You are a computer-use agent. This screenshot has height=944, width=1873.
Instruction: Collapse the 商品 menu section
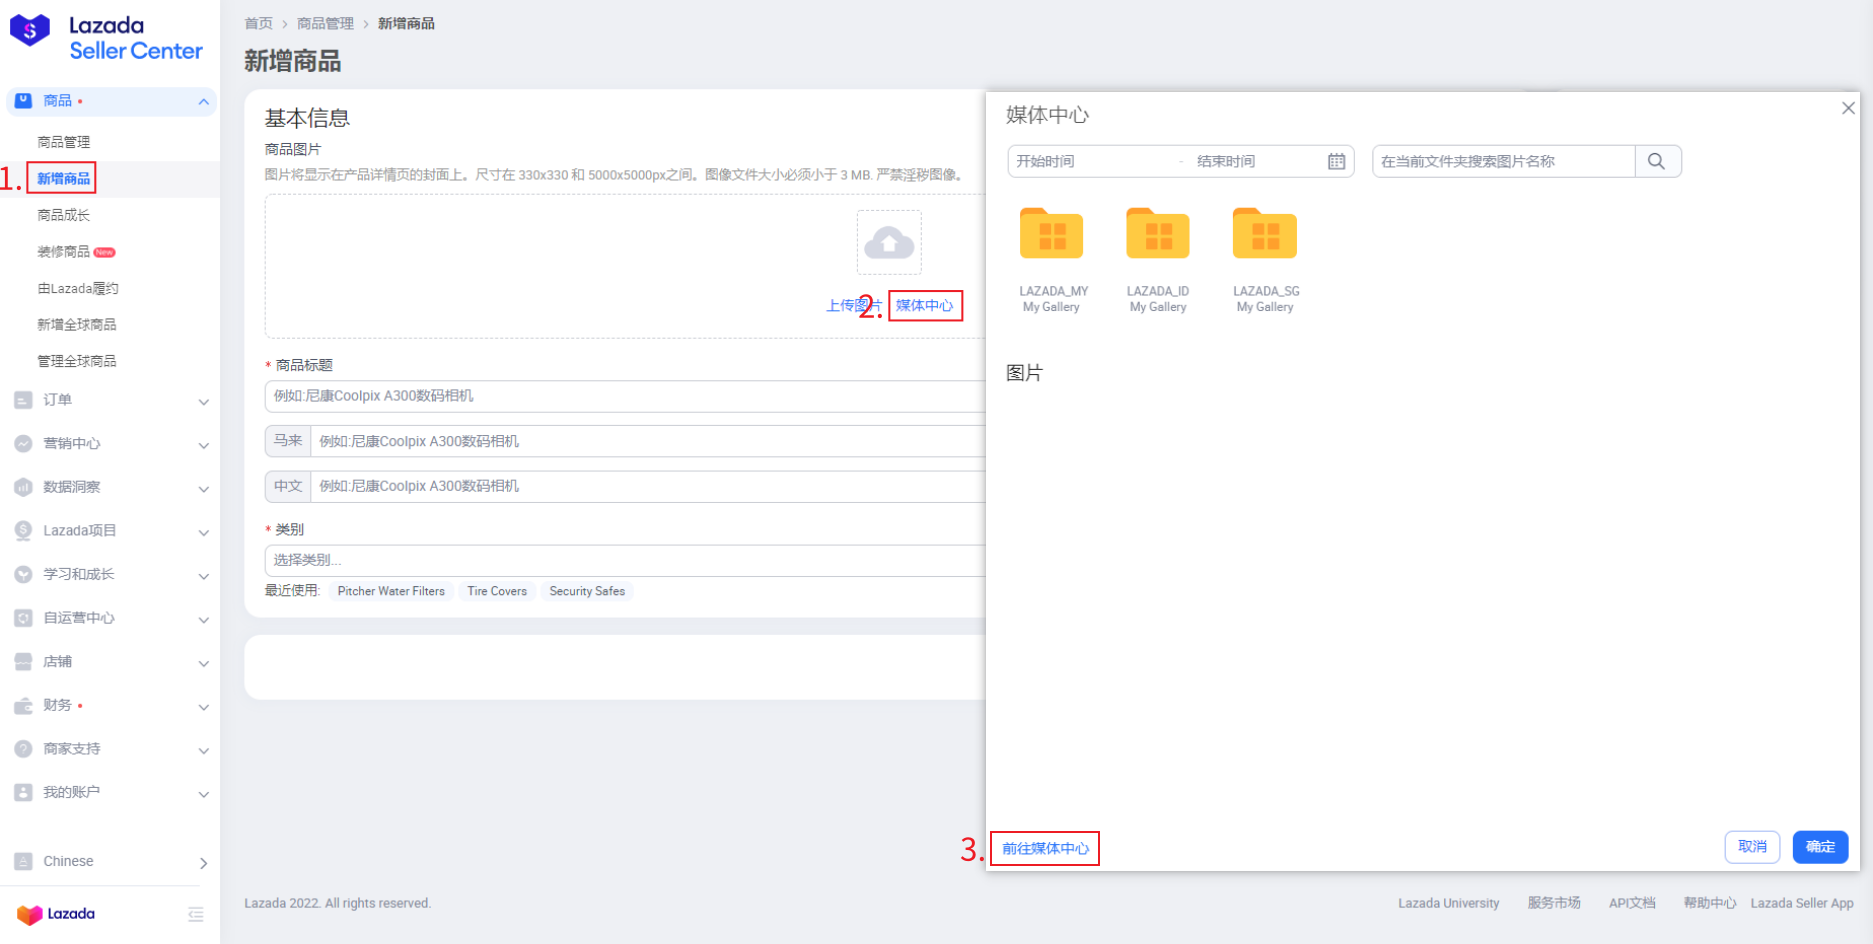tap(203, 101)
